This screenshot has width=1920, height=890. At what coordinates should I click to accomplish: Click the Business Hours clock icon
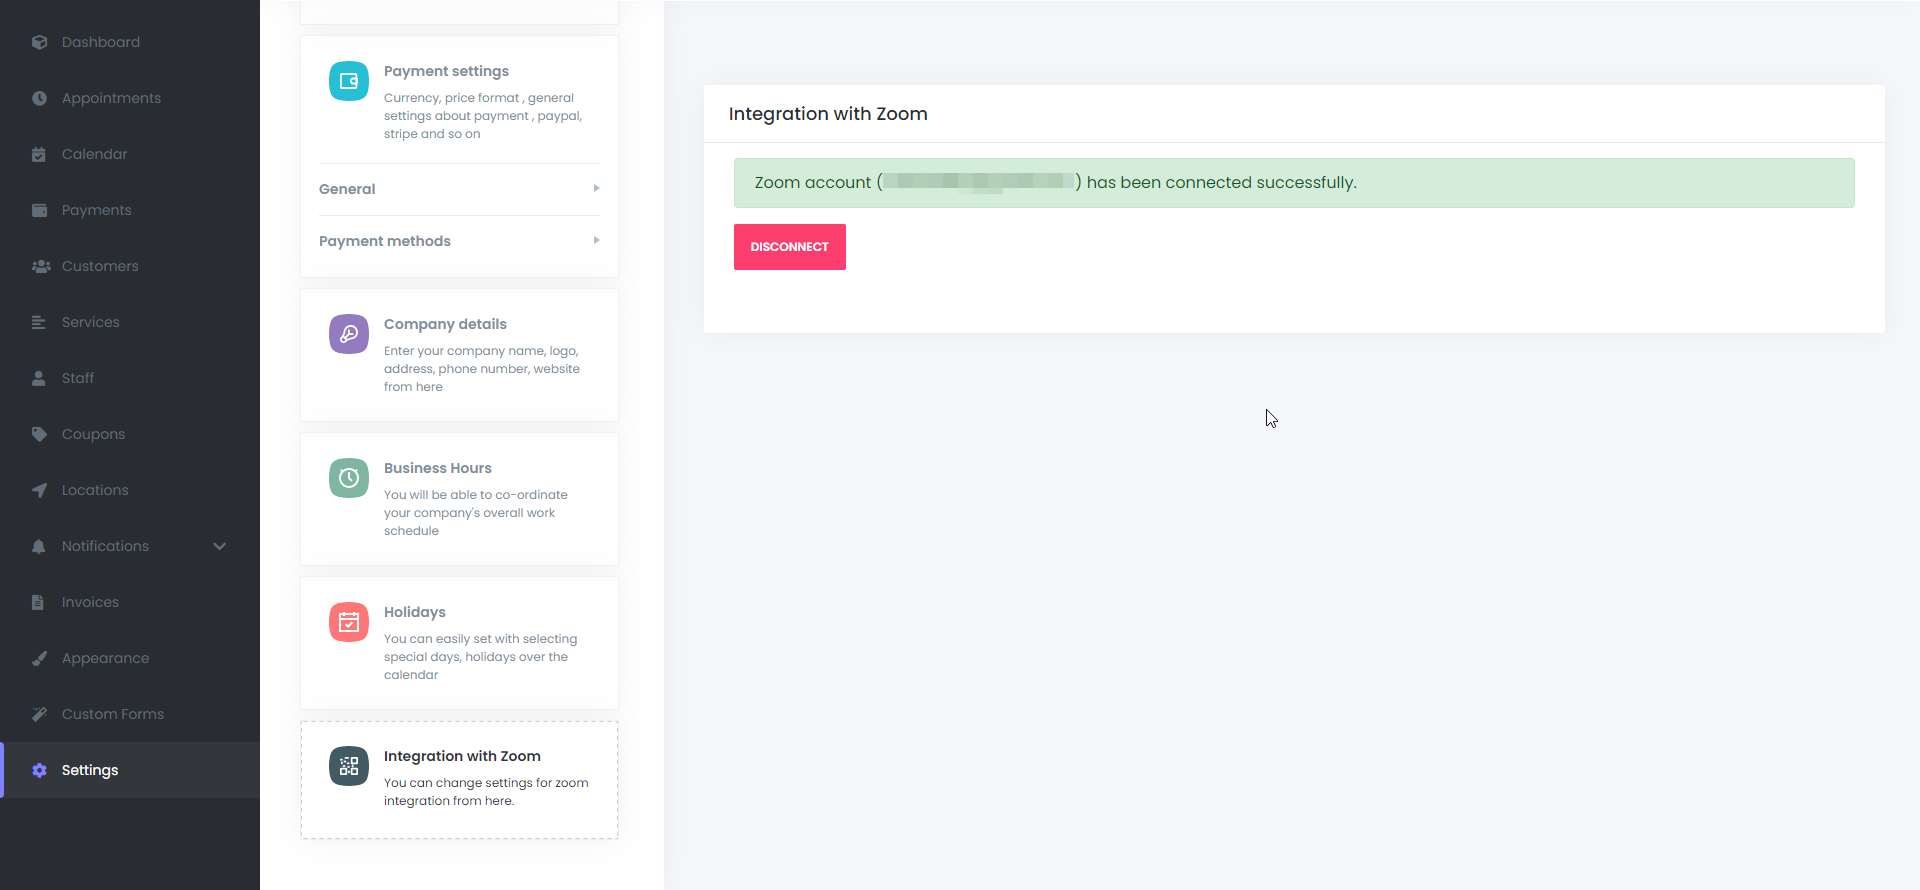349,478
